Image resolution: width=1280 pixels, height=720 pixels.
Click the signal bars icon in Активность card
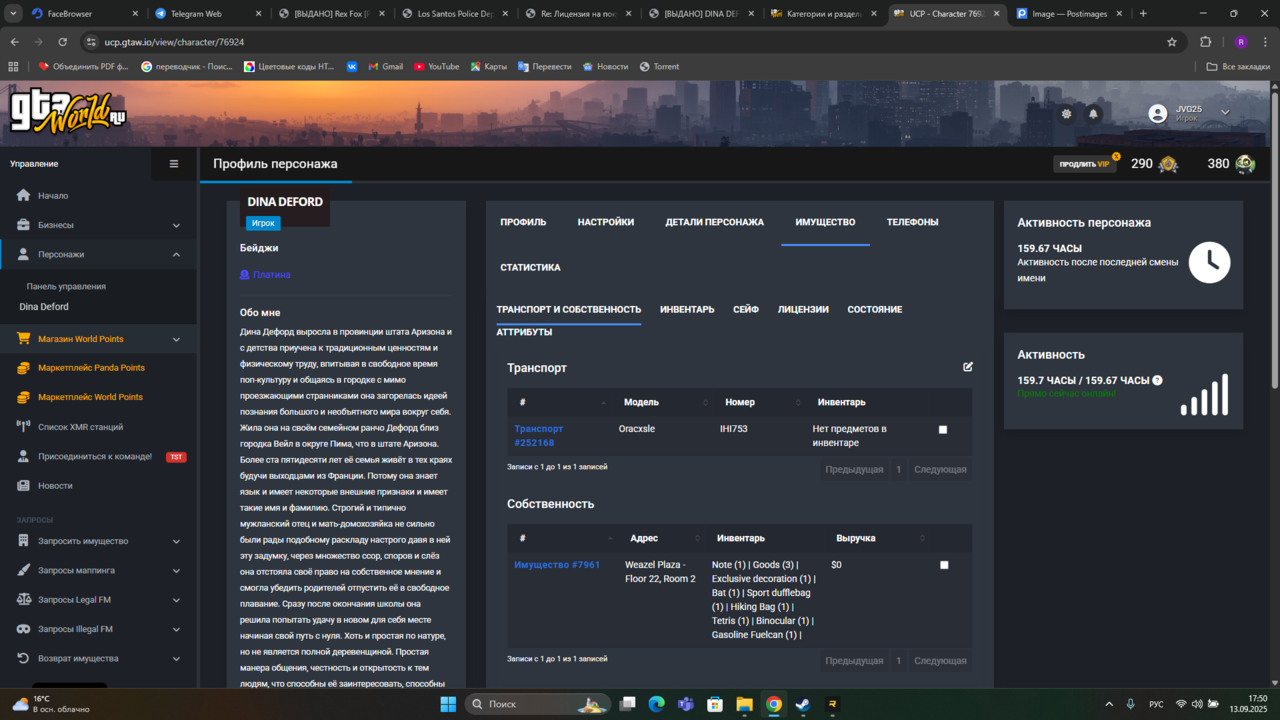pos(1204,394)
